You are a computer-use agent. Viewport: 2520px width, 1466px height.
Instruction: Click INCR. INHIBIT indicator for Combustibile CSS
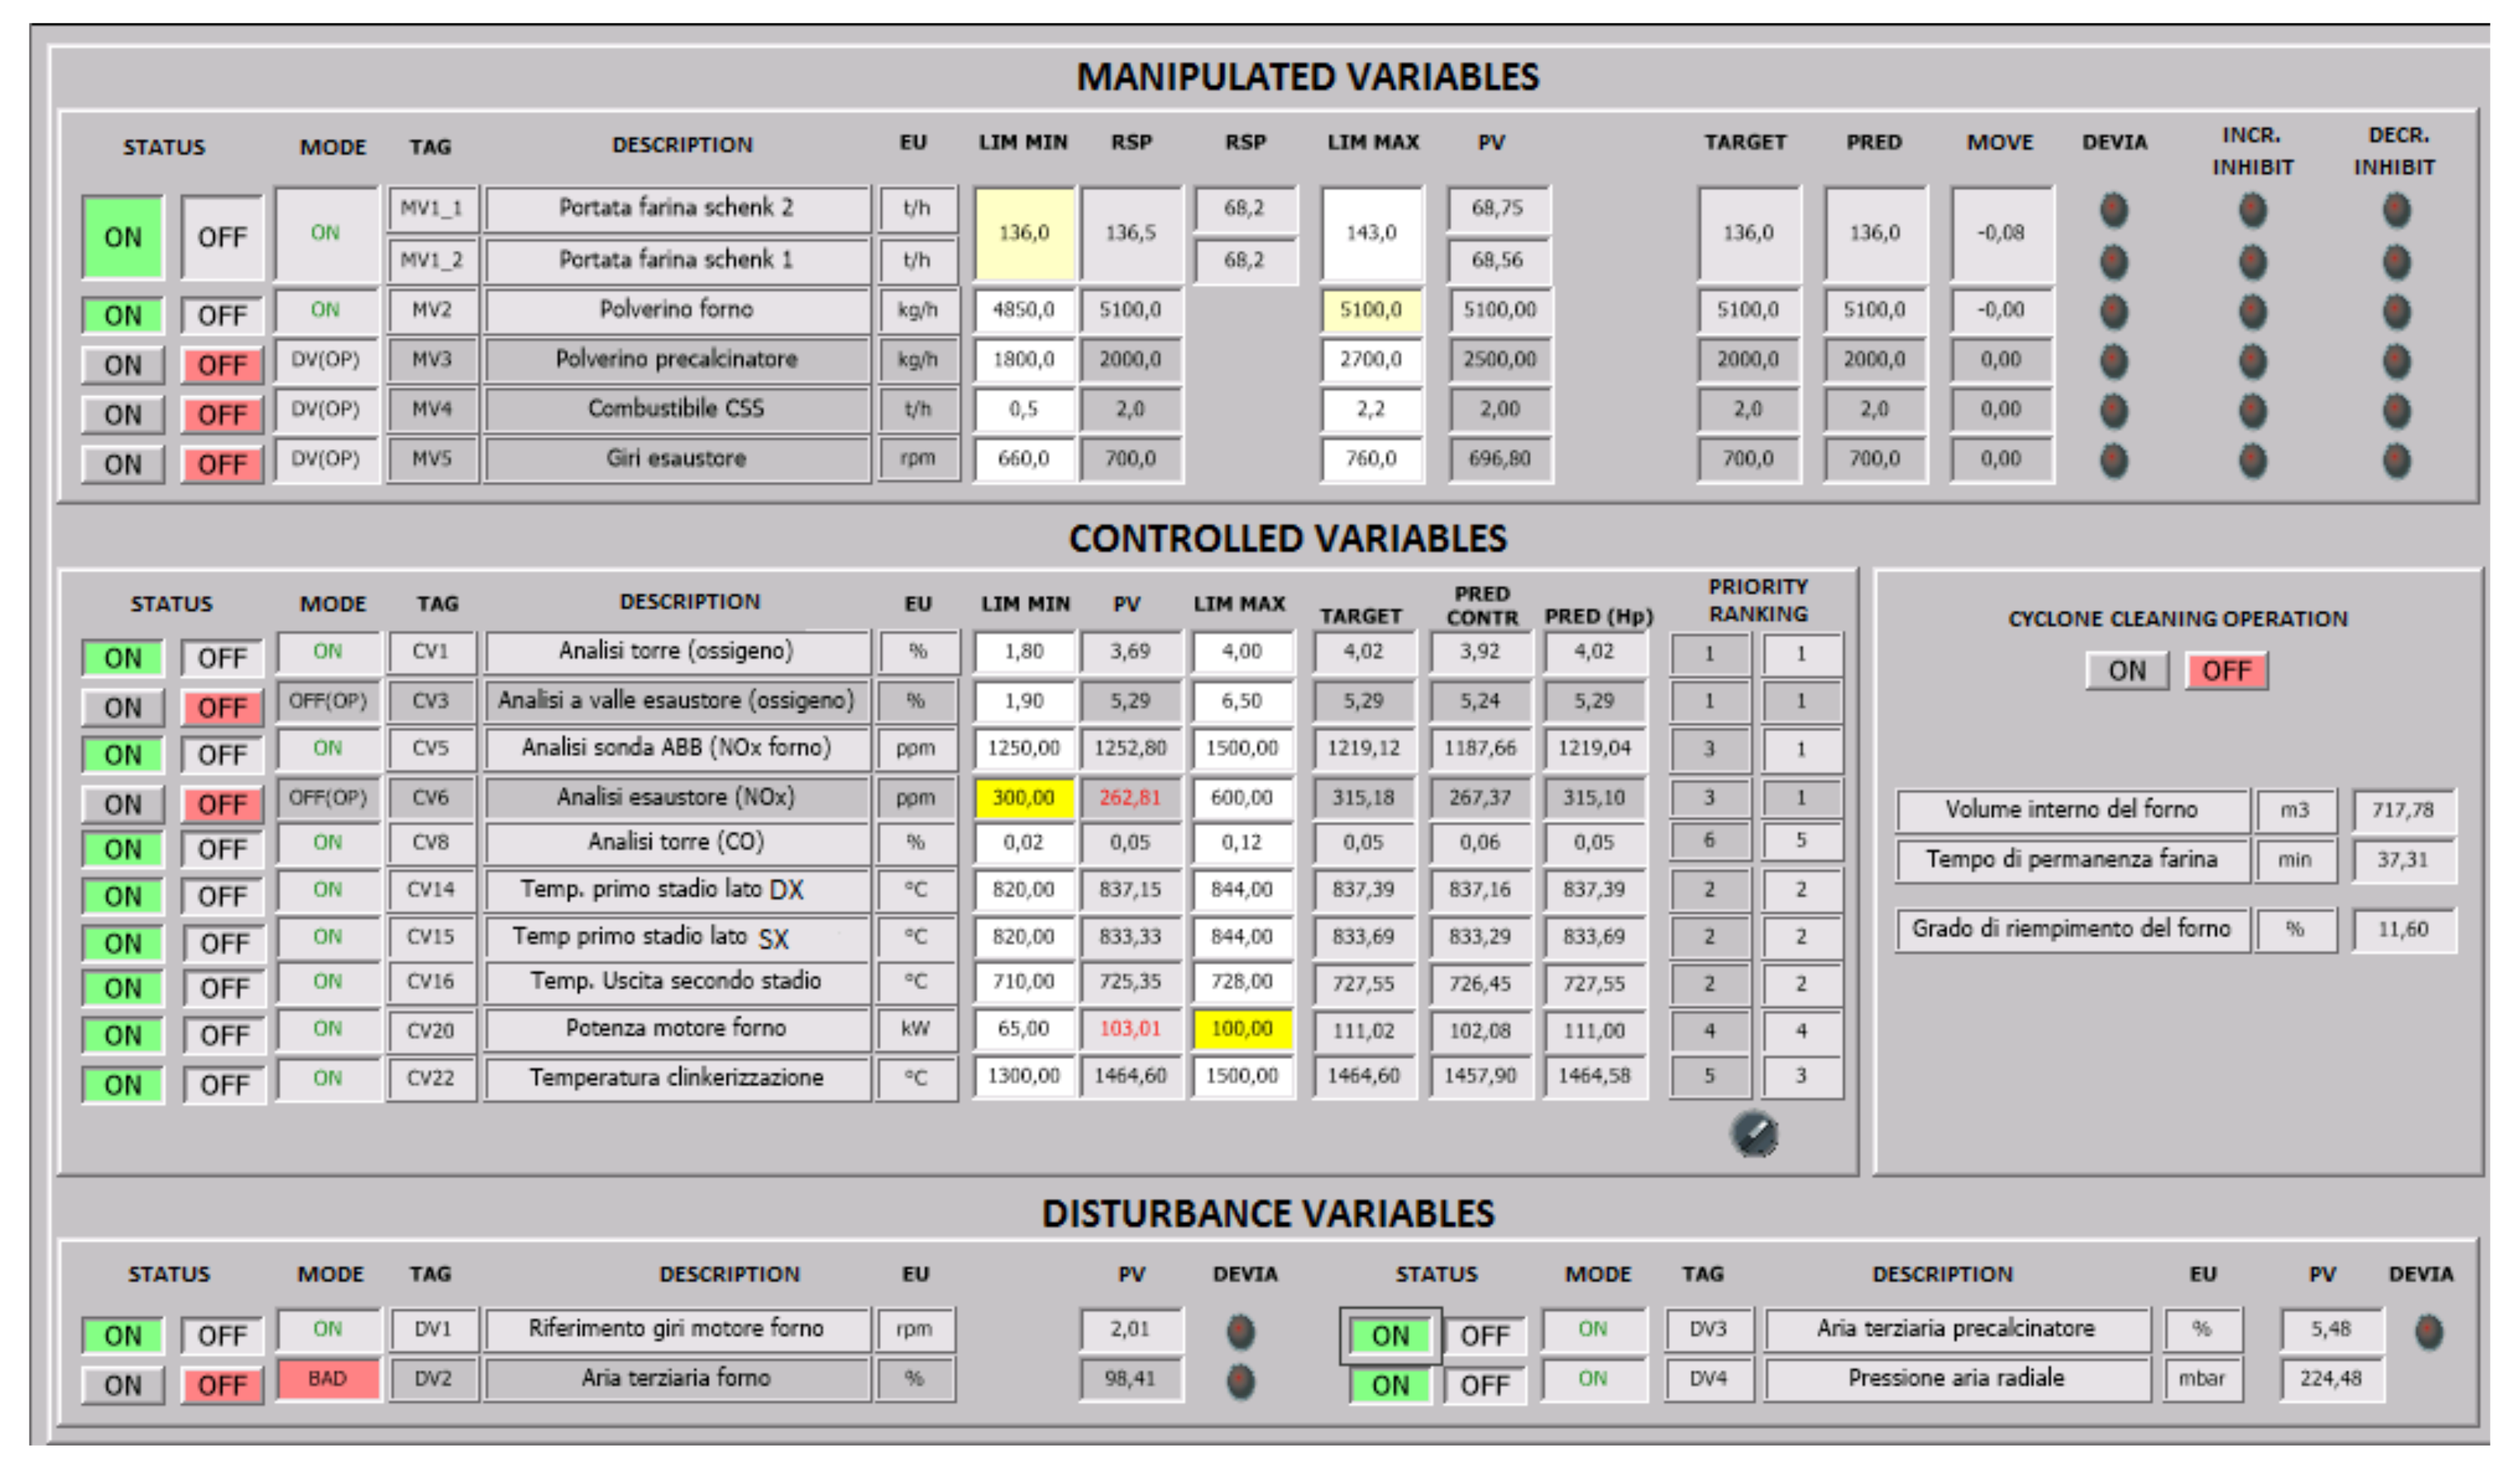2252,410
